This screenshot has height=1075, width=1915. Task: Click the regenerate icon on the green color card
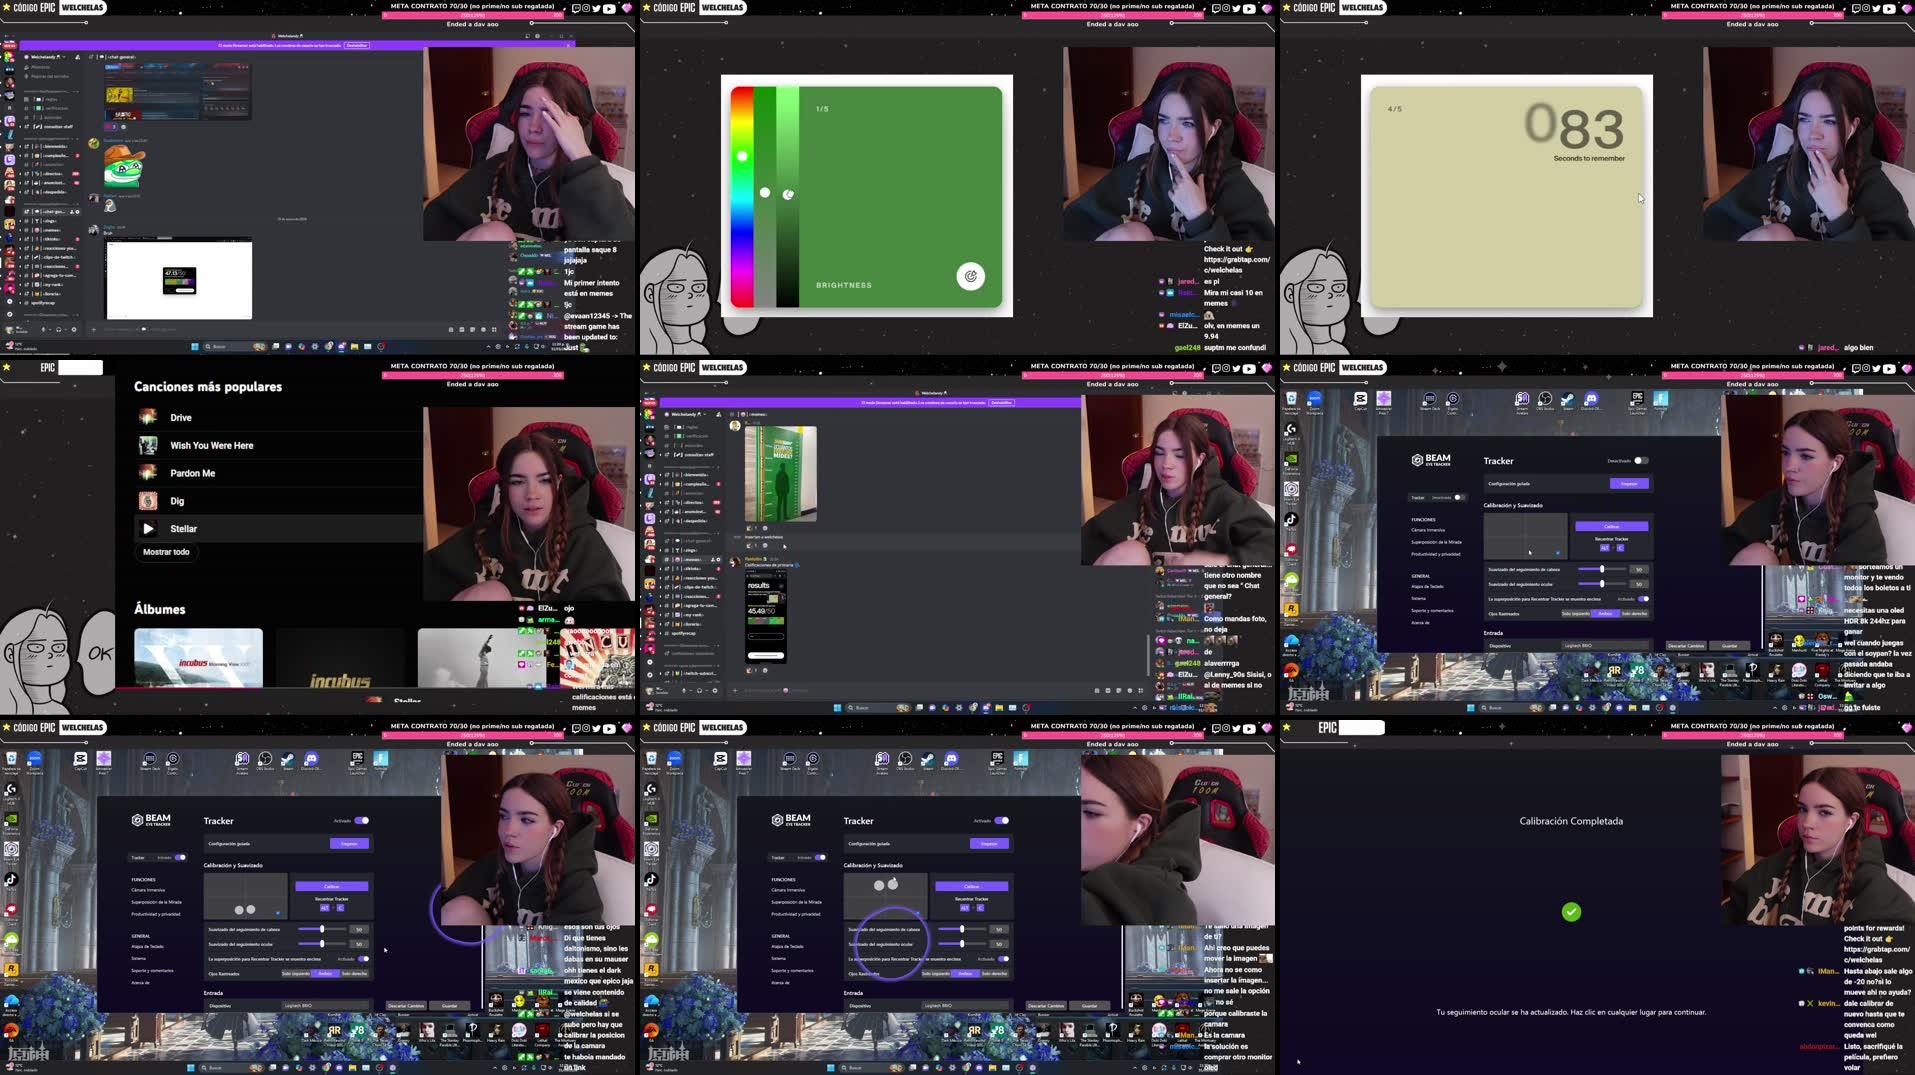click(971, 276)
